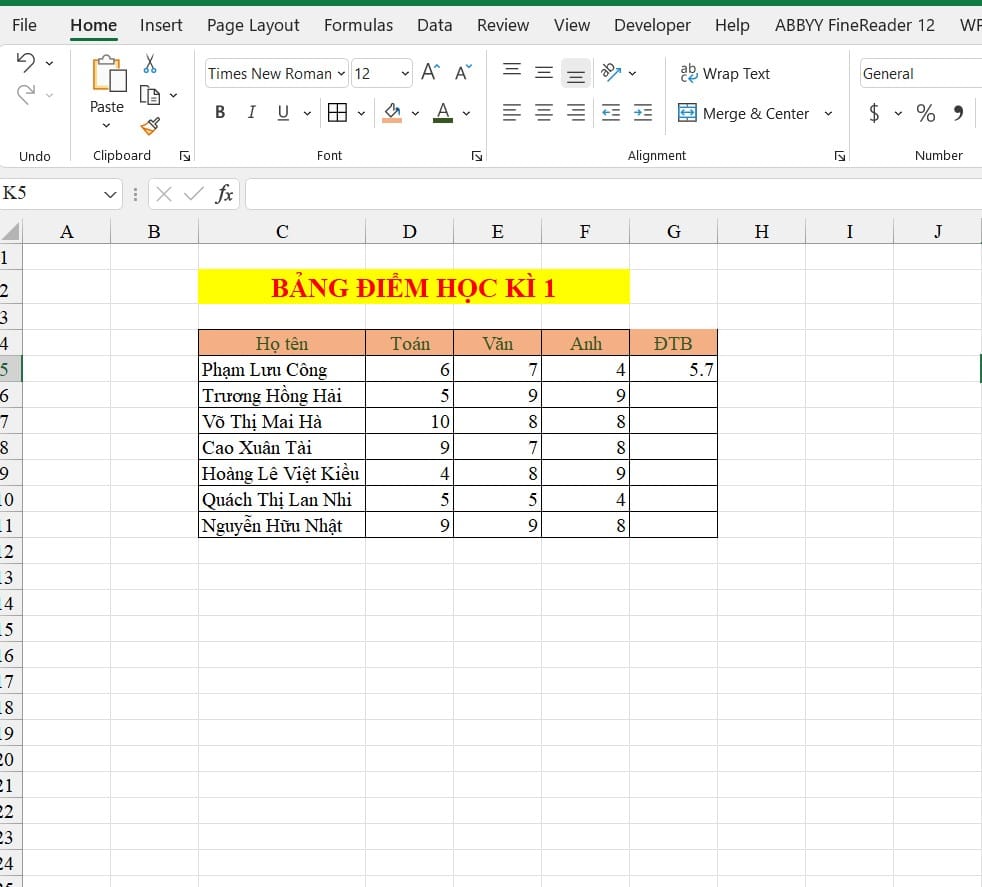Expand Merge & Center options arrow
Screen dimensions: 982x887
(829, 113)
